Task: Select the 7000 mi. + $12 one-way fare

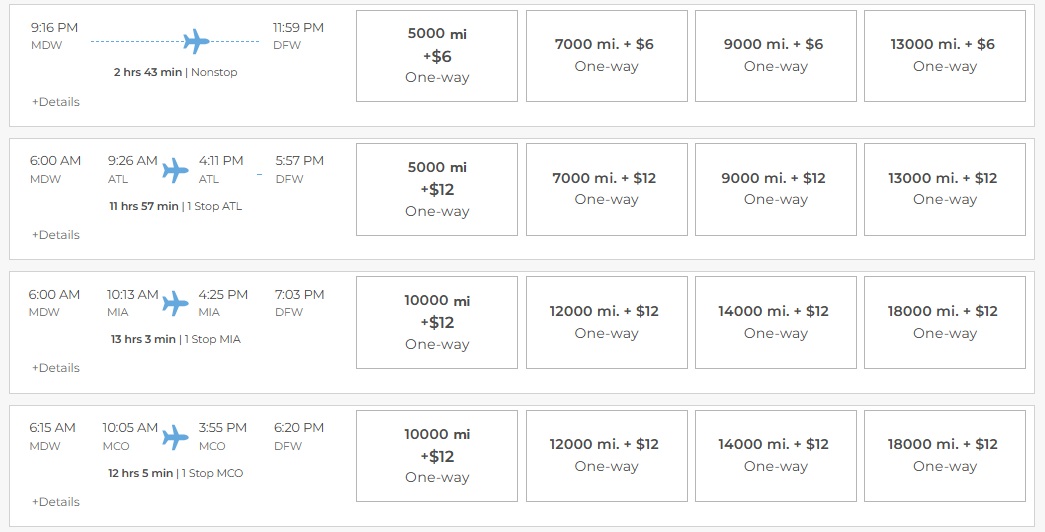Action: click(x=606, y=189)
